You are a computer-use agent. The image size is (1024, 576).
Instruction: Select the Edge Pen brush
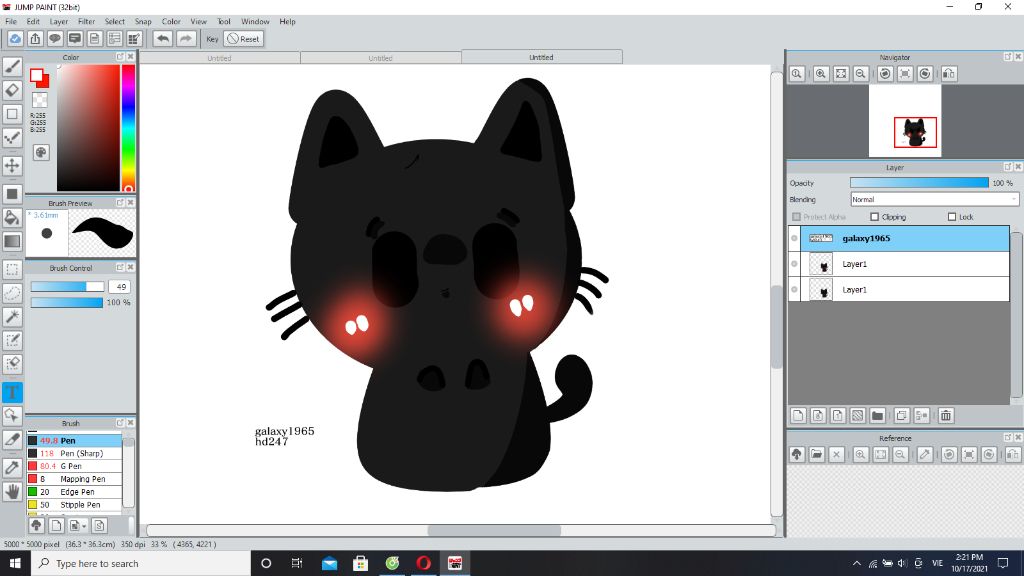pos(74,492)
